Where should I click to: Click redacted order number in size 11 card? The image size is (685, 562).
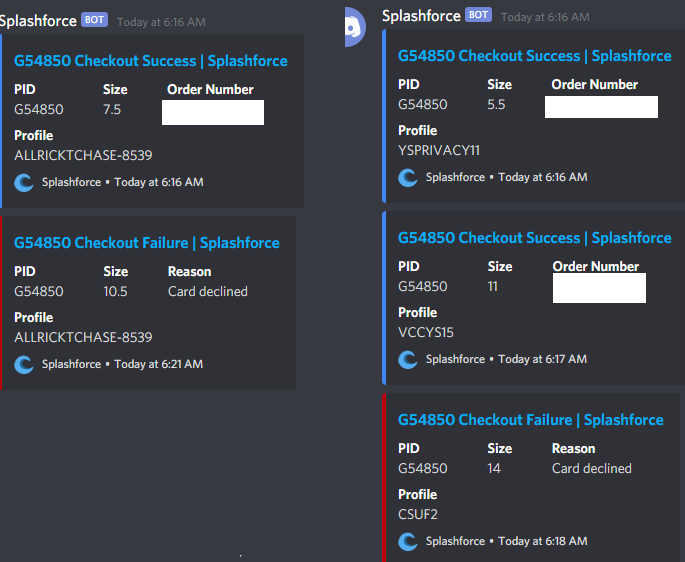pos(599,288)
